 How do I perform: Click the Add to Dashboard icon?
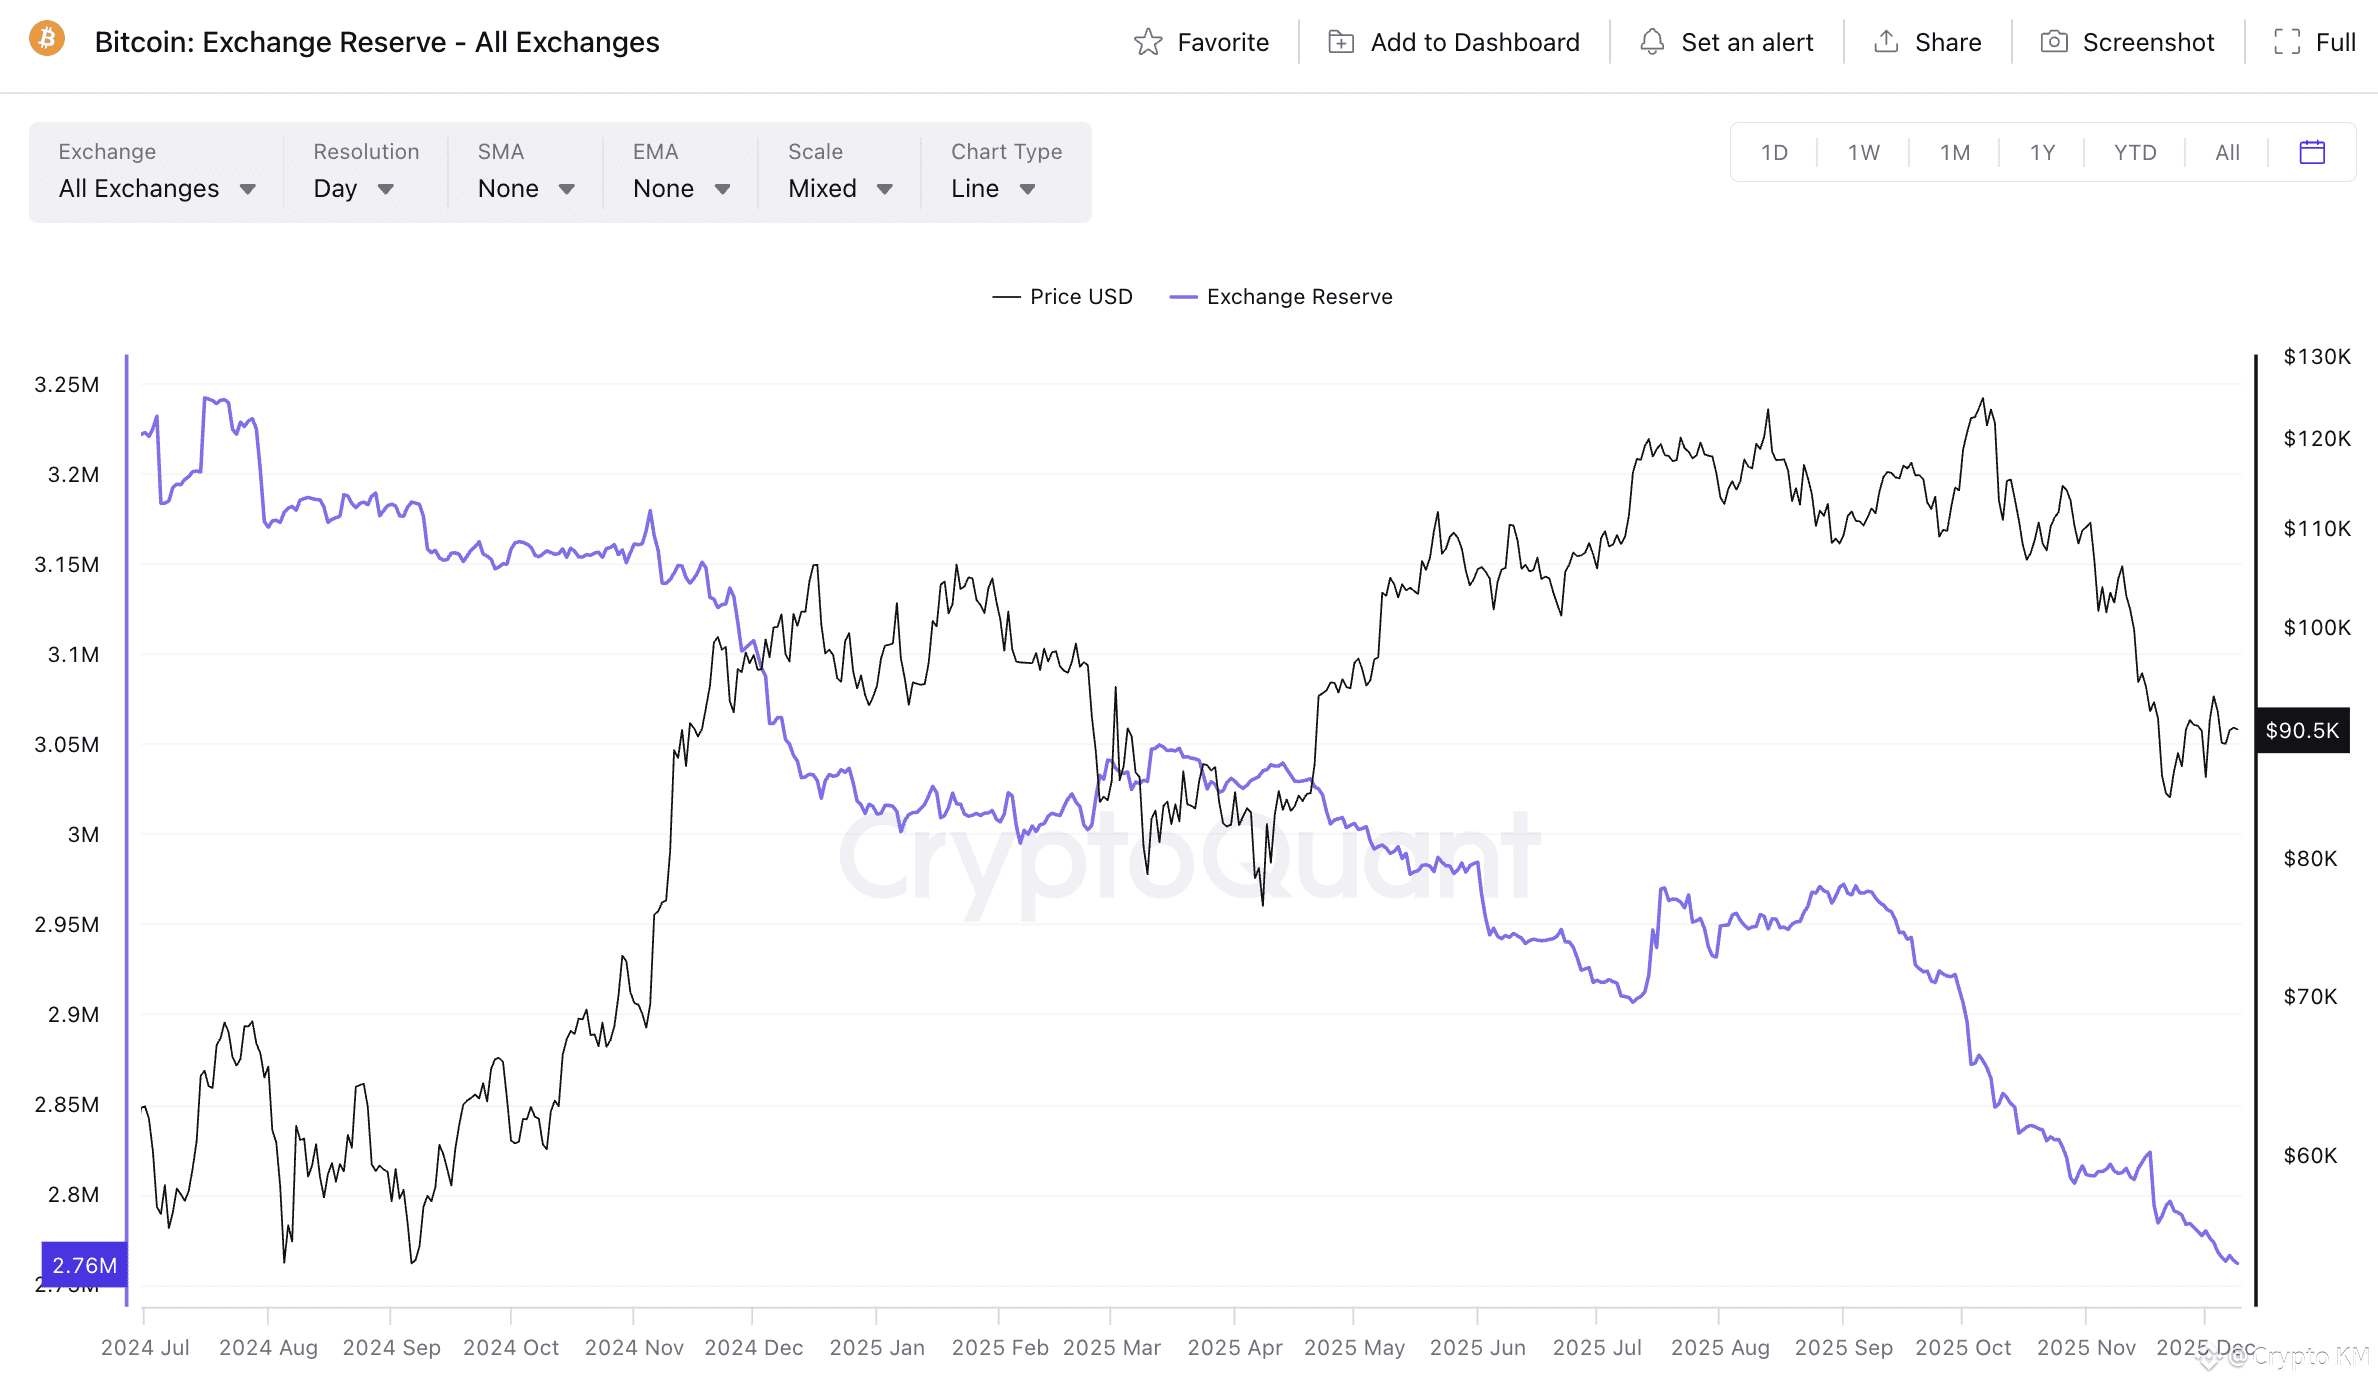coord(1341,42)
